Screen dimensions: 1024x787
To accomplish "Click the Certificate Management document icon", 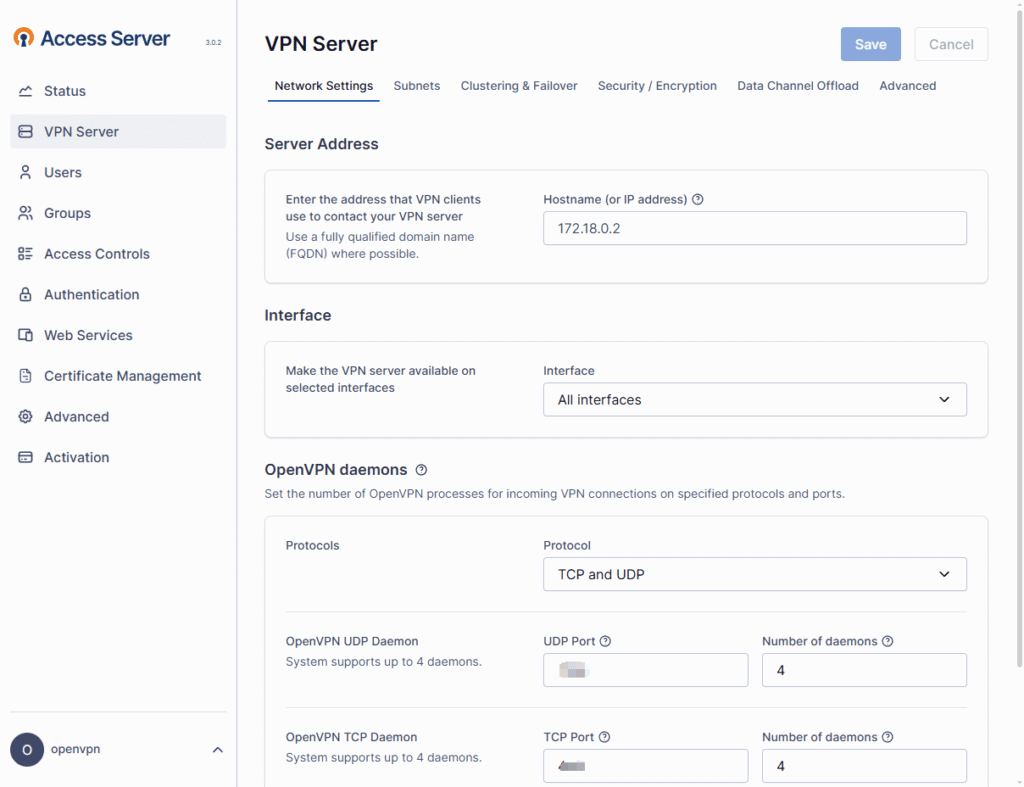I will [26, 376].
